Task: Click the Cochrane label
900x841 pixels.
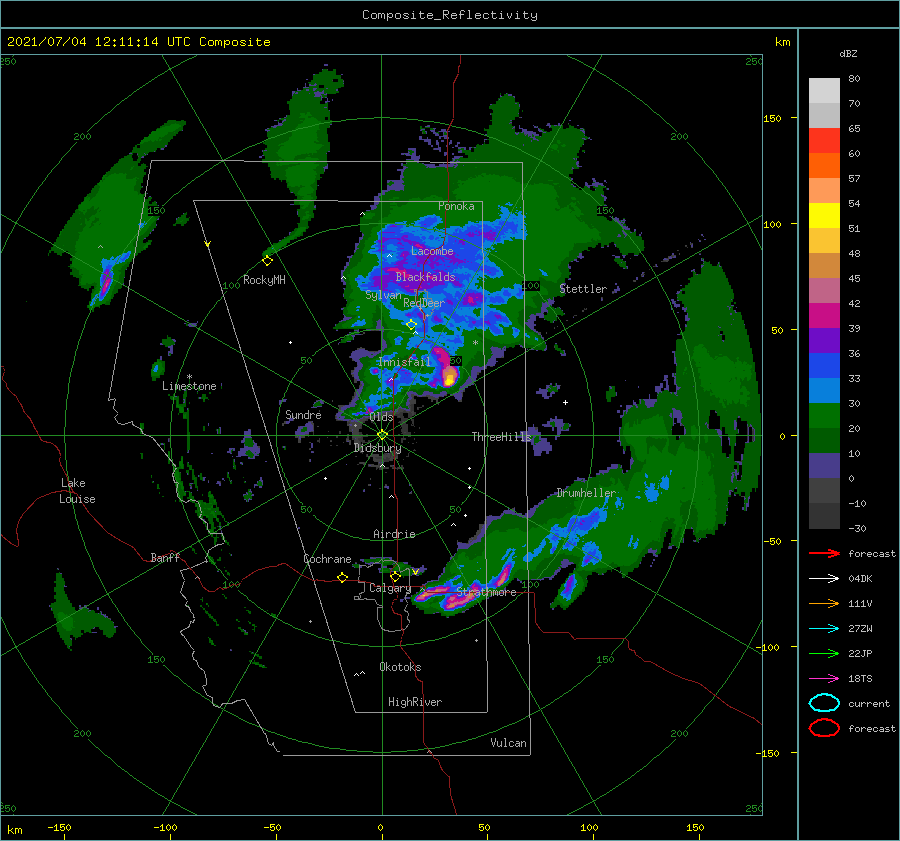Action: tap(327, 559)
